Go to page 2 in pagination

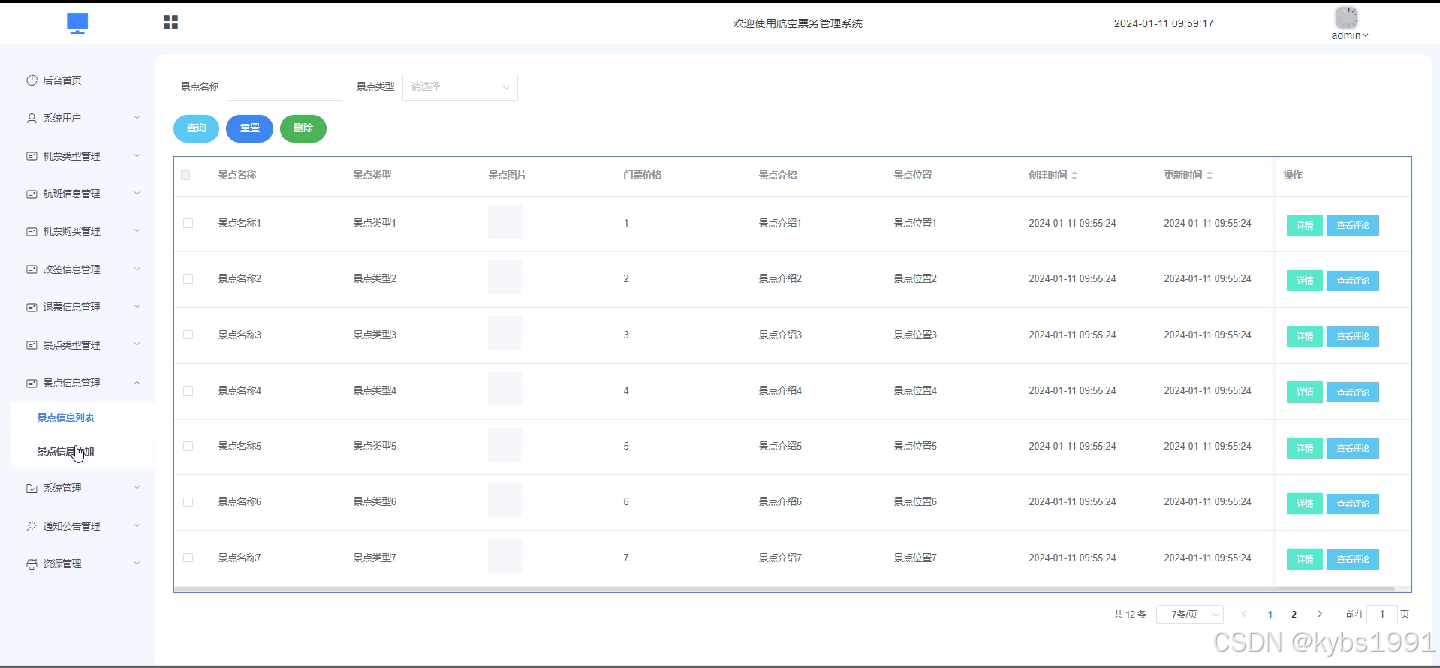pyautogui.click(x=1294, y=614)
